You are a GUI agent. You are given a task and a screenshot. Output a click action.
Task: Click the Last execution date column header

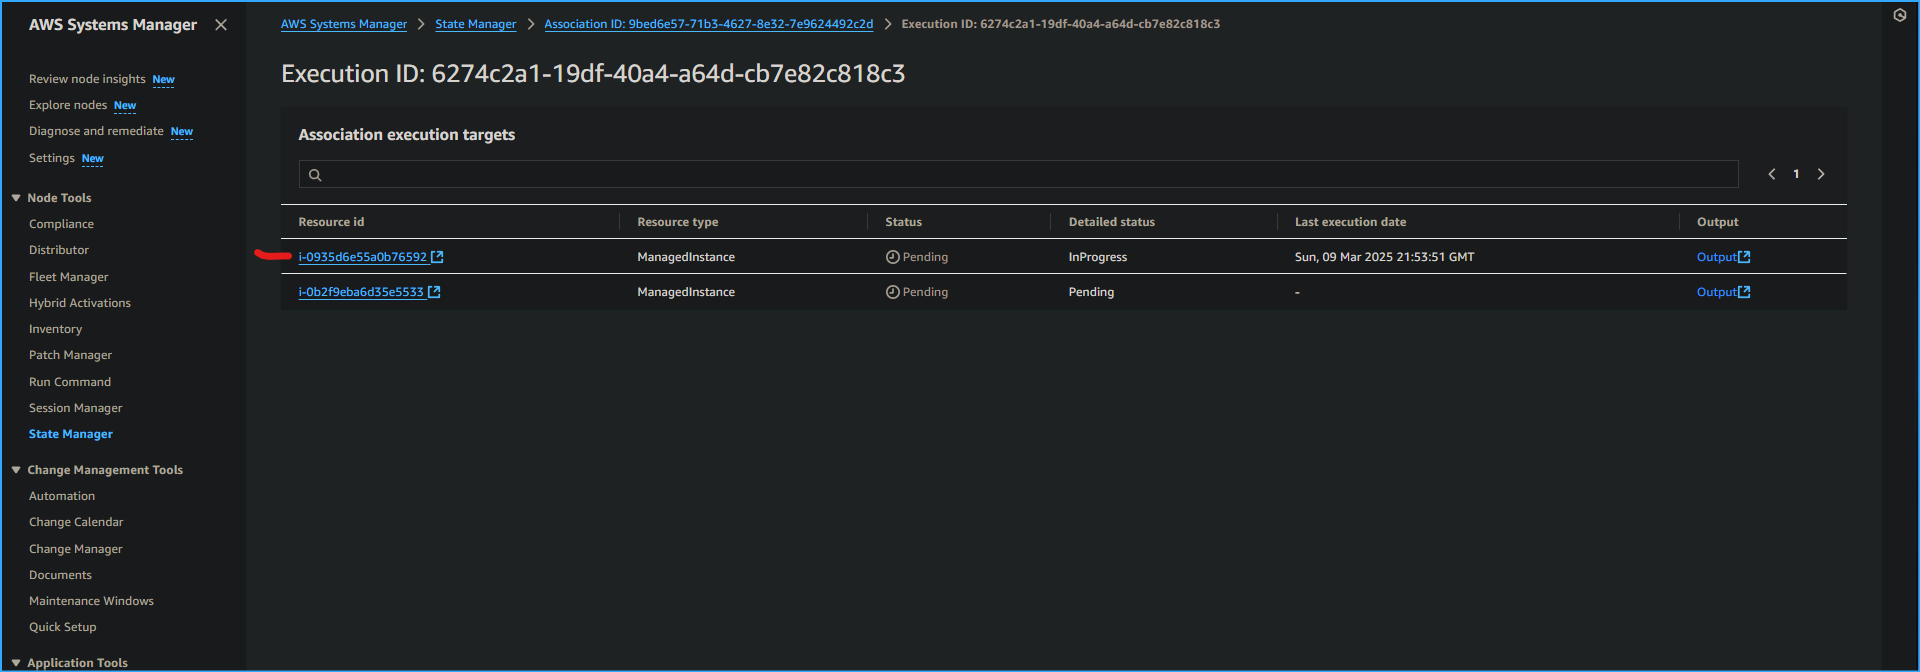coord(1350,222)
